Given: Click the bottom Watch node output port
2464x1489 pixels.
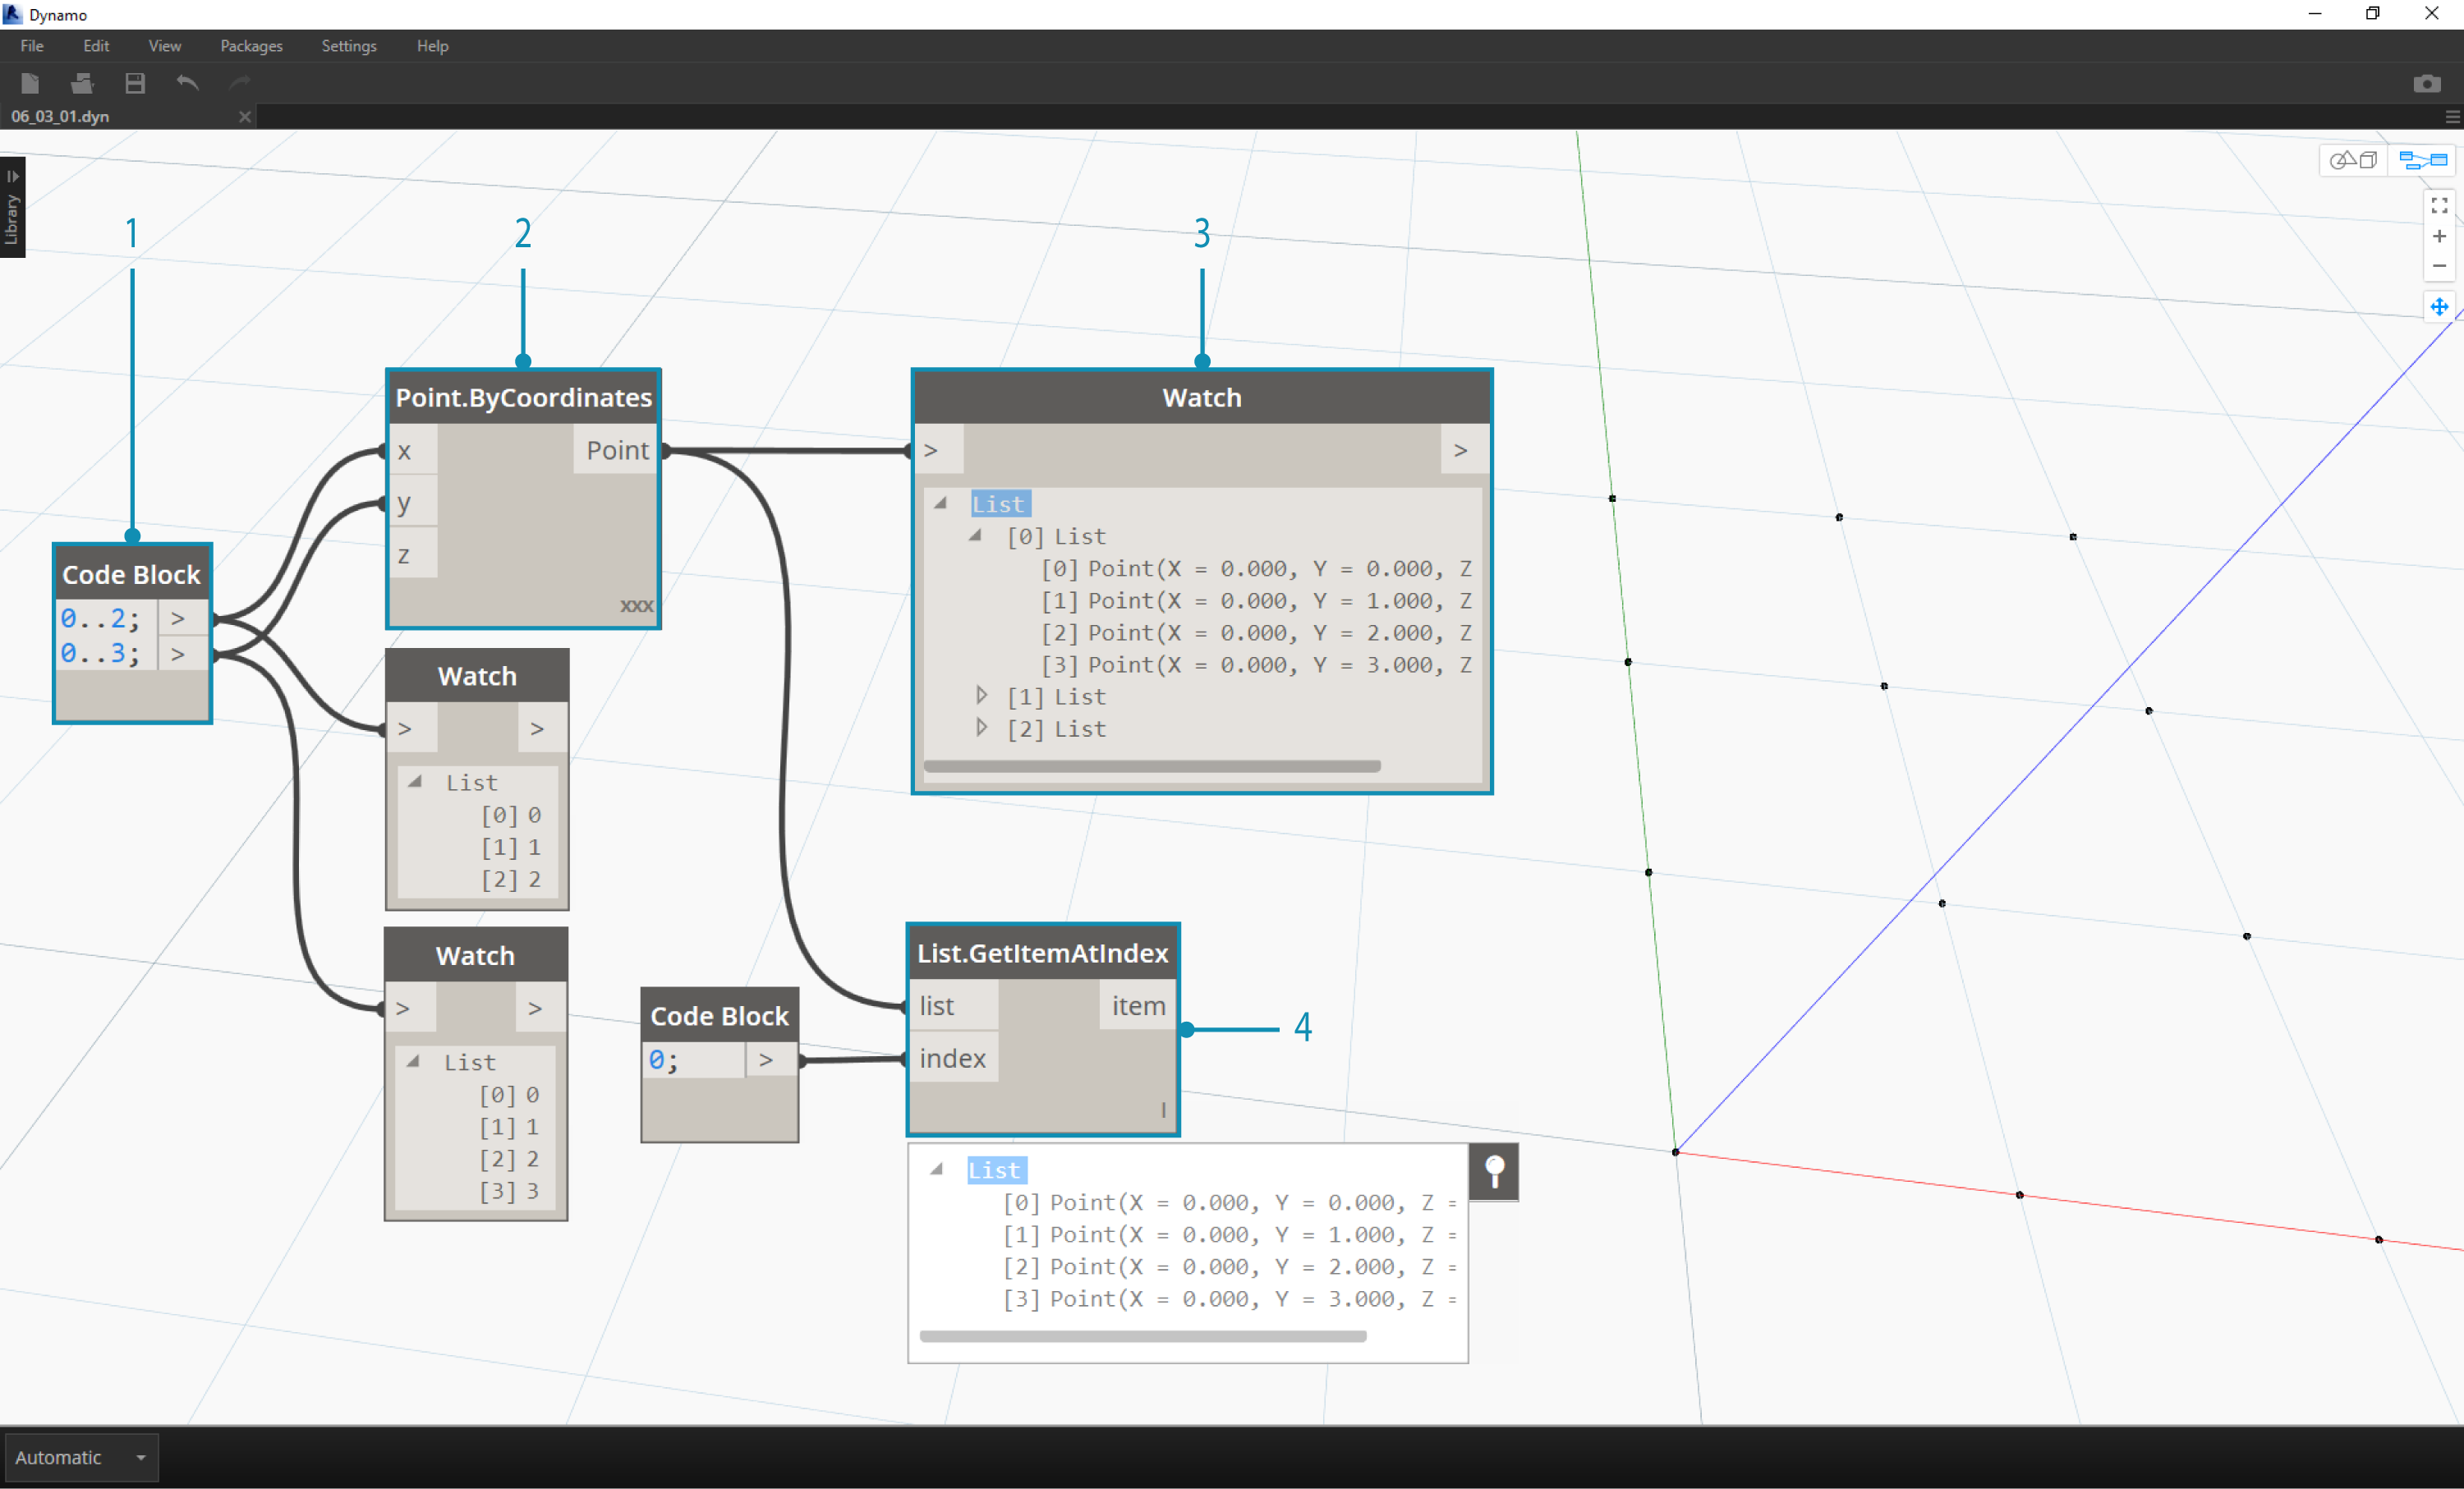Looking at the screenshot, I should coord(540,1008).
